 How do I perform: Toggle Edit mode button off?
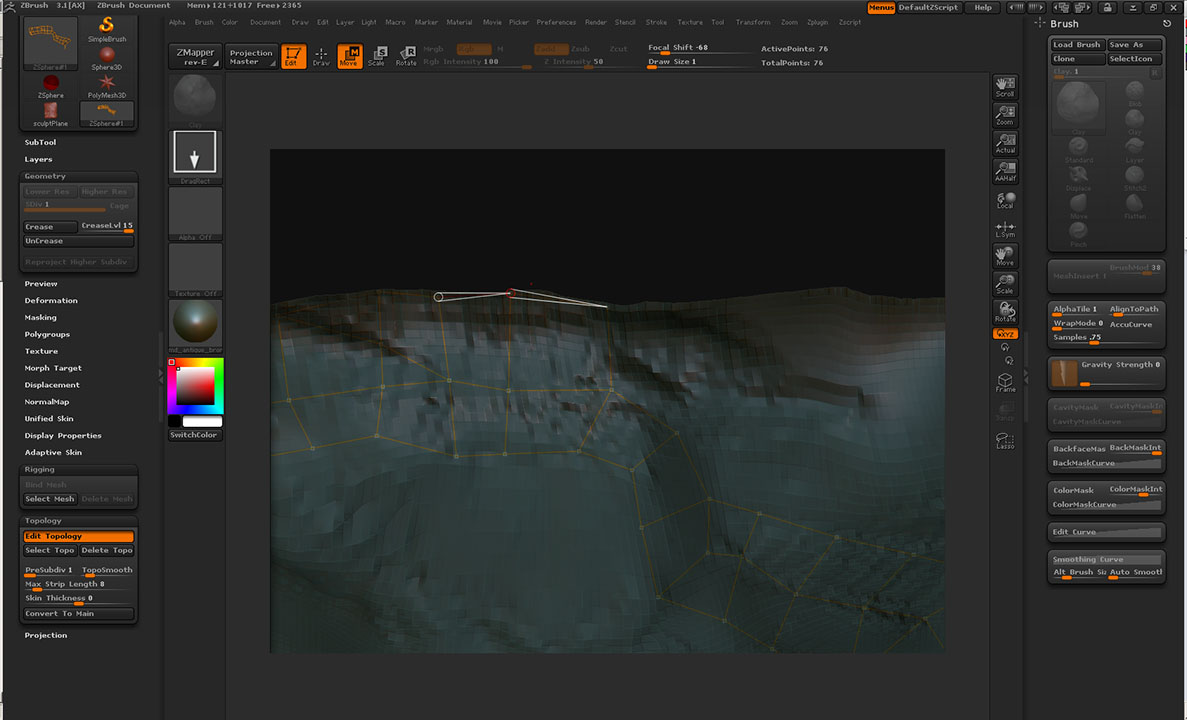coord(293,56)
